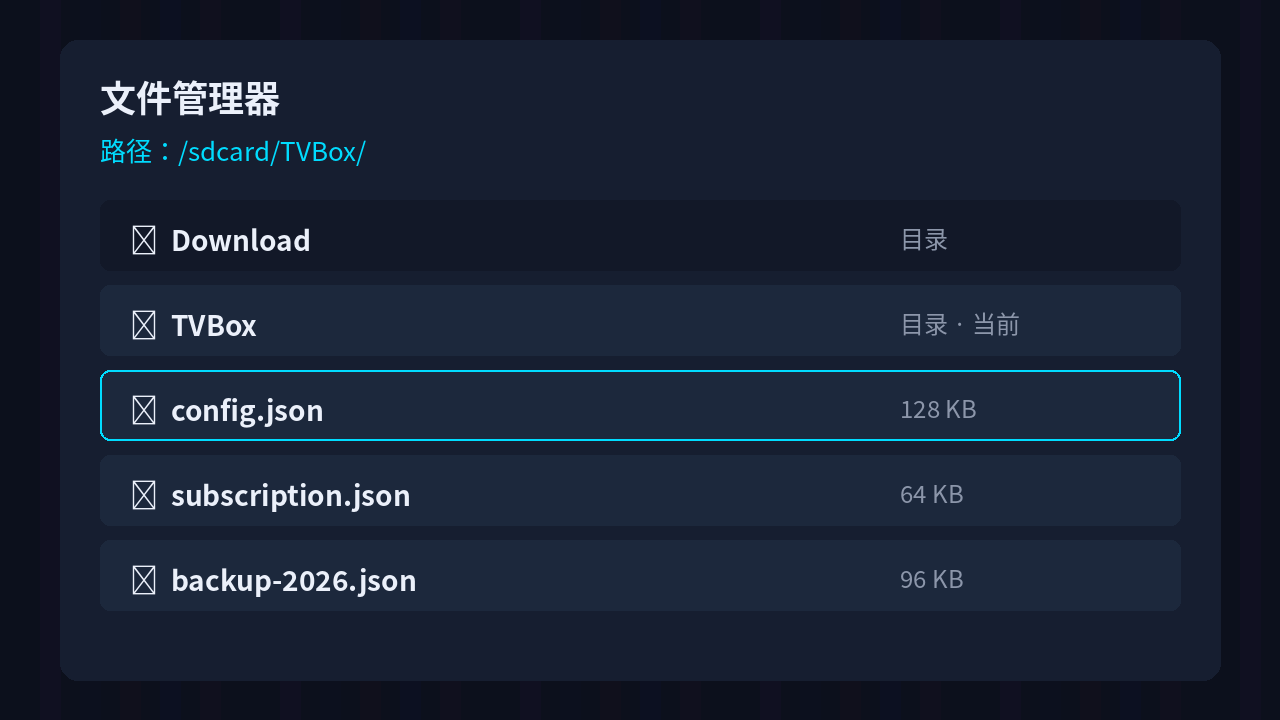Select the highlighted config.json file
The height and width of the screenshot is (720, 1280).
click(640, 405)
